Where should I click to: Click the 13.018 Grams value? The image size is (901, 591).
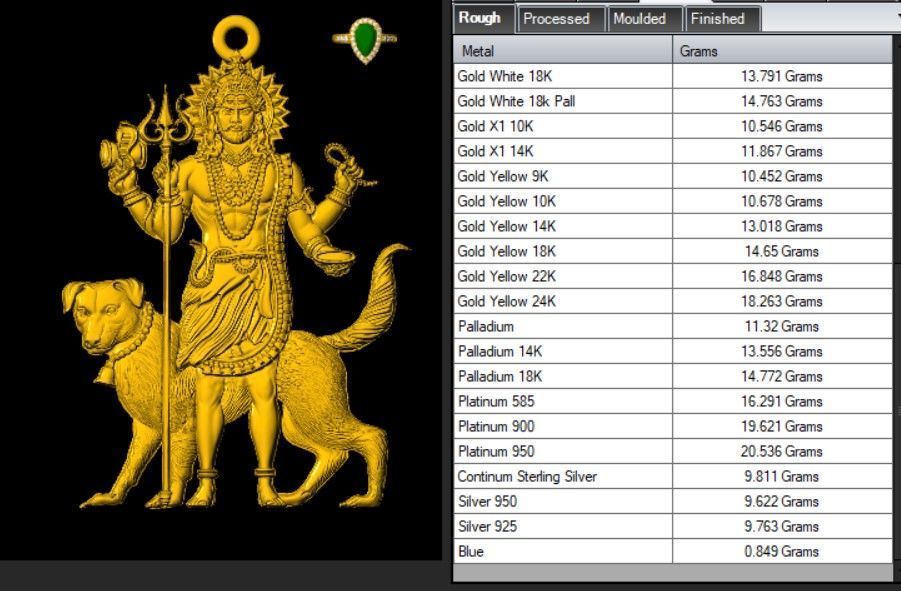pos(781,226)
